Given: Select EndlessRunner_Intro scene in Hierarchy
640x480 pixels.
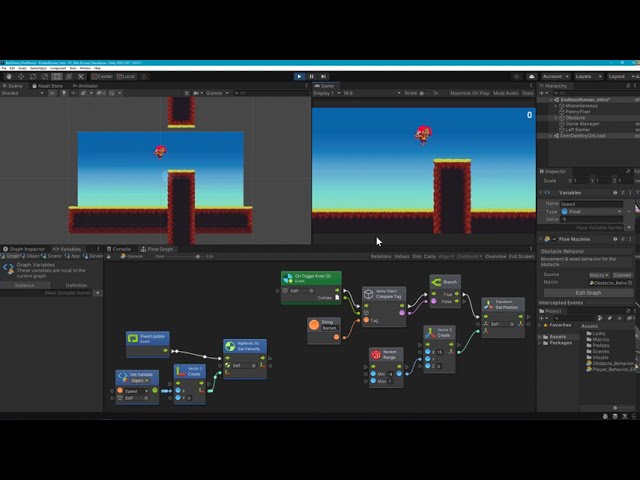Looking at the screenshot, I should tap(585, 100).
